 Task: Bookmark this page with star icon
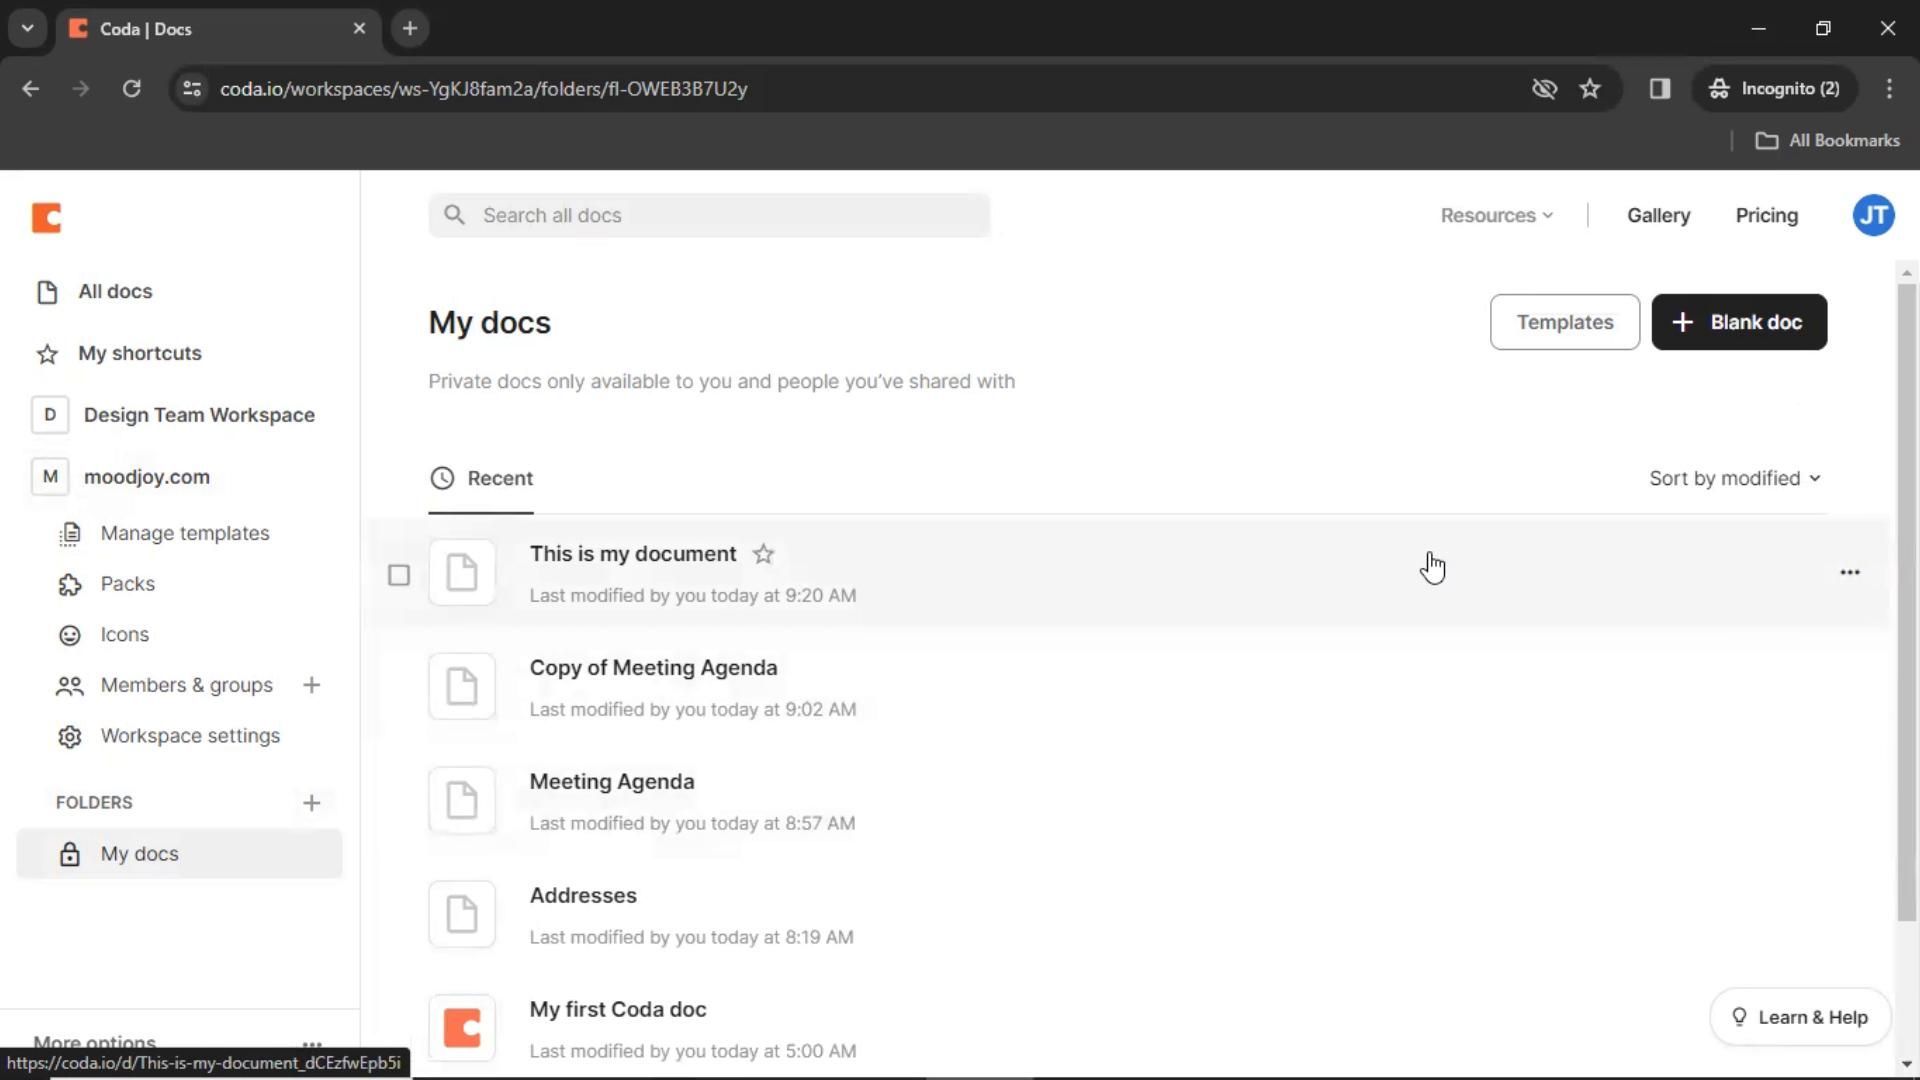[1589, 88]
